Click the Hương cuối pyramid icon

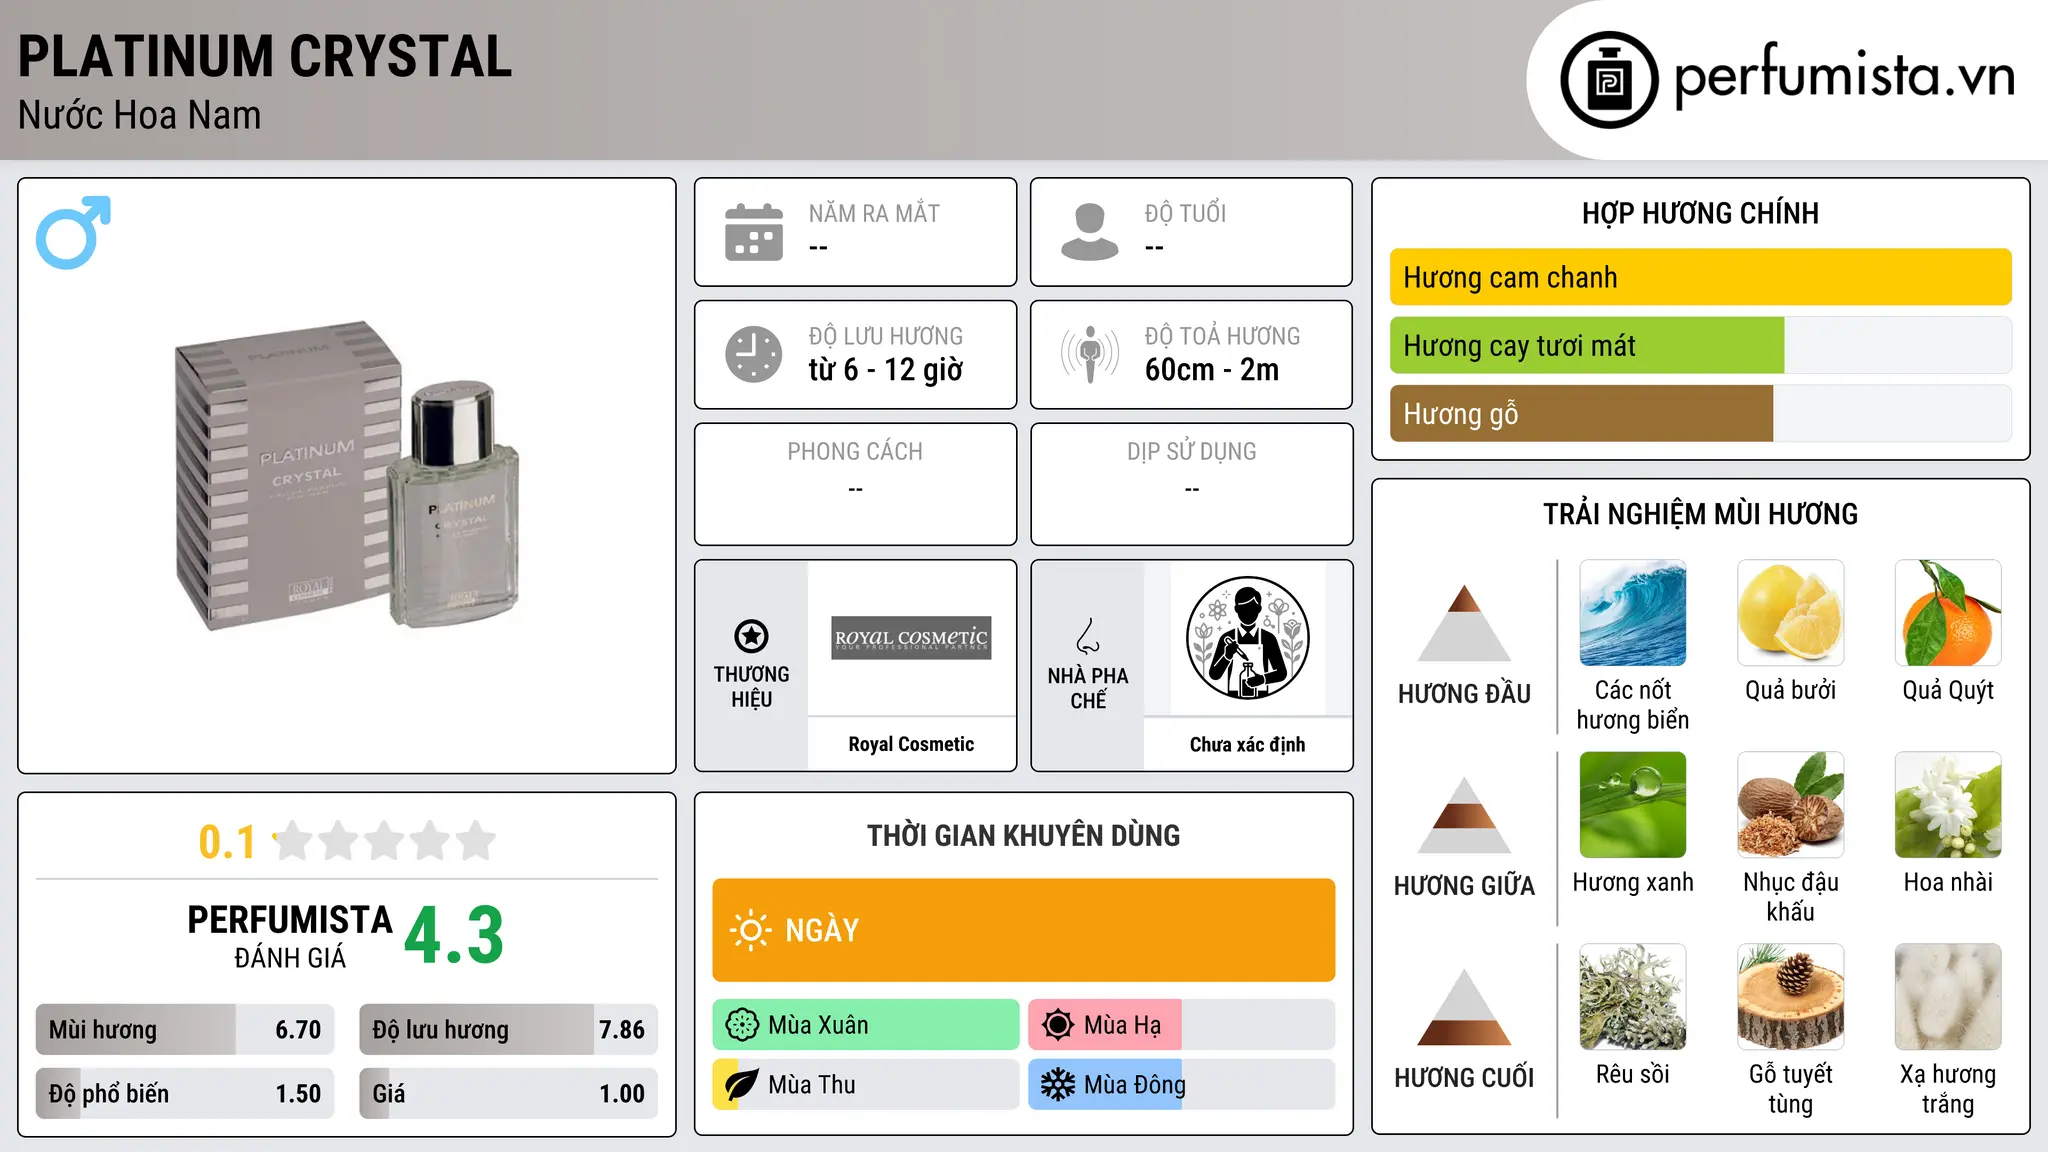(x=1465, y=1007)
